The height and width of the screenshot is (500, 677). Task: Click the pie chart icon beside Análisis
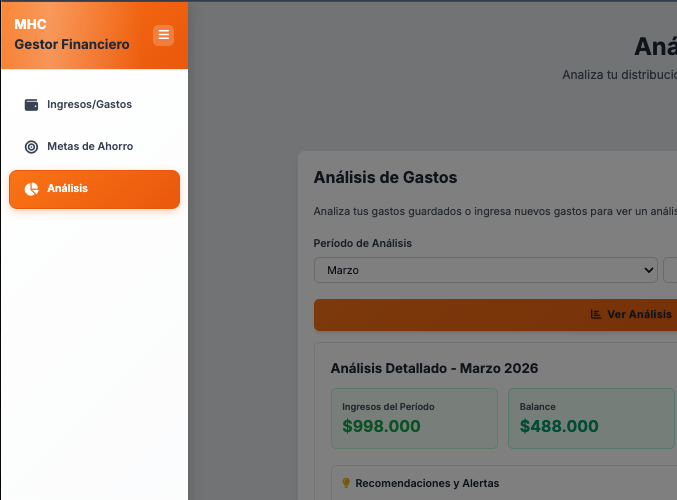tap(31, 189)
